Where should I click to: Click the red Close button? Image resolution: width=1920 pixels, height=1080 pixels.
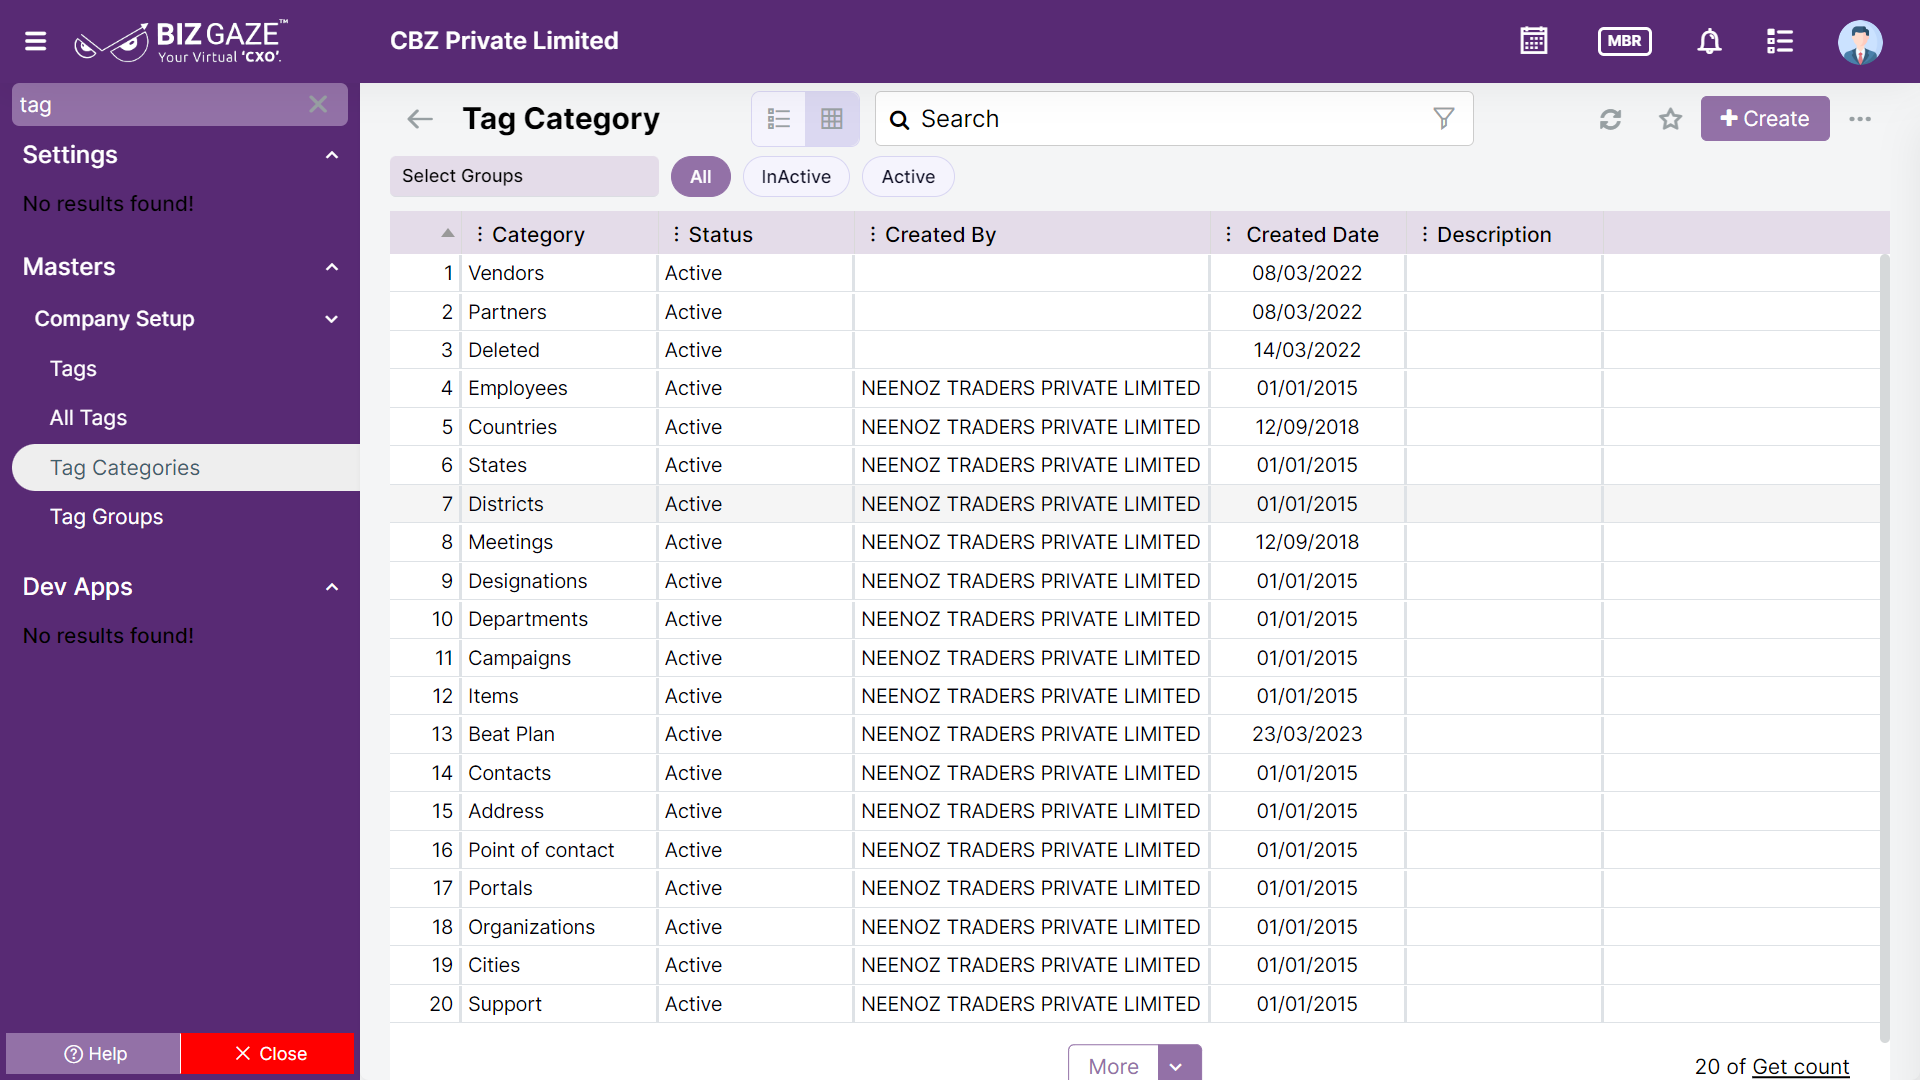(x=268, y=1054)
